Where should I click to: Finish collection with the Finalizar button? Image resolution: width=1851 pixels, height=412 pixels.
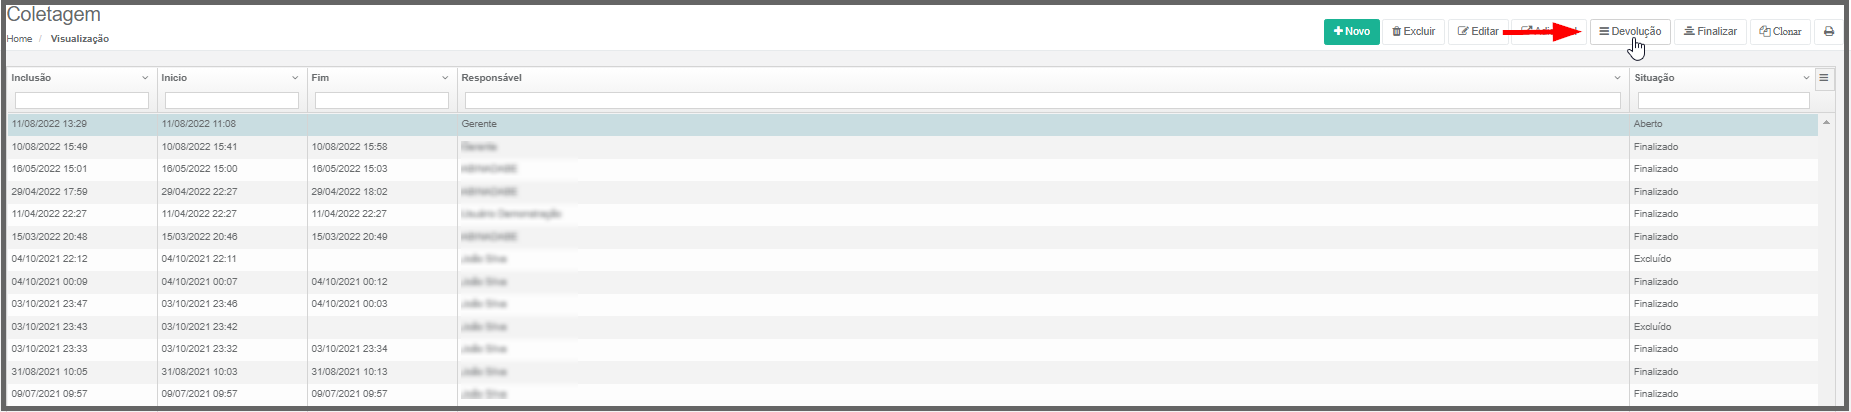(1710, 32)
